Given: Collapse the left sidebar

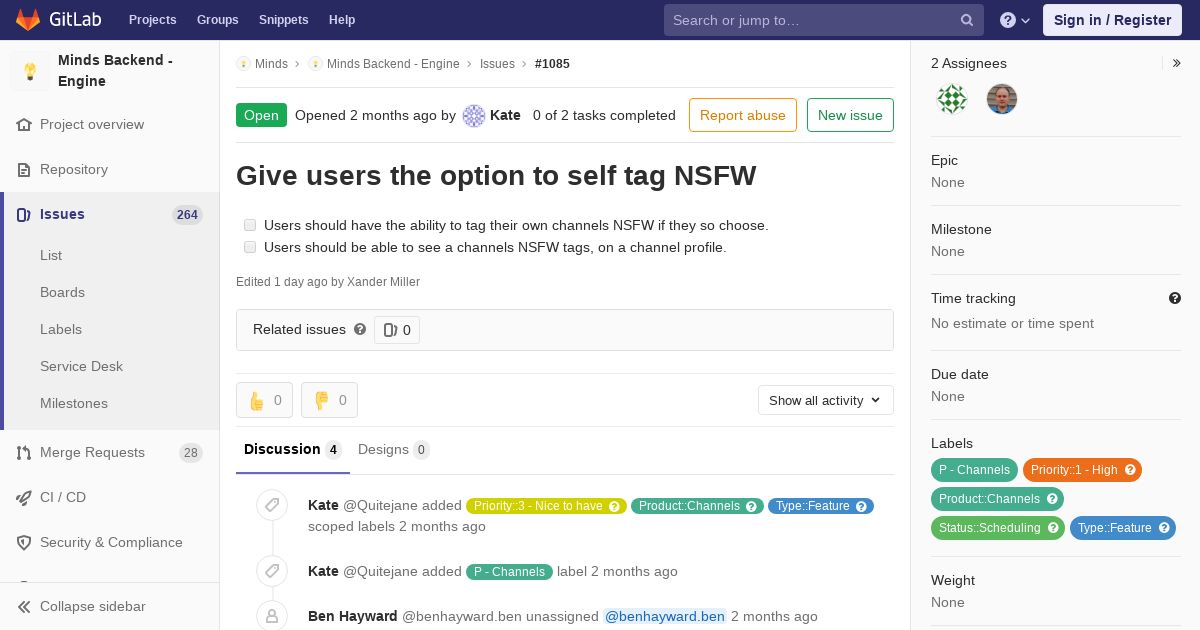Looking at the screenshot, I should (x=92, y=606).
